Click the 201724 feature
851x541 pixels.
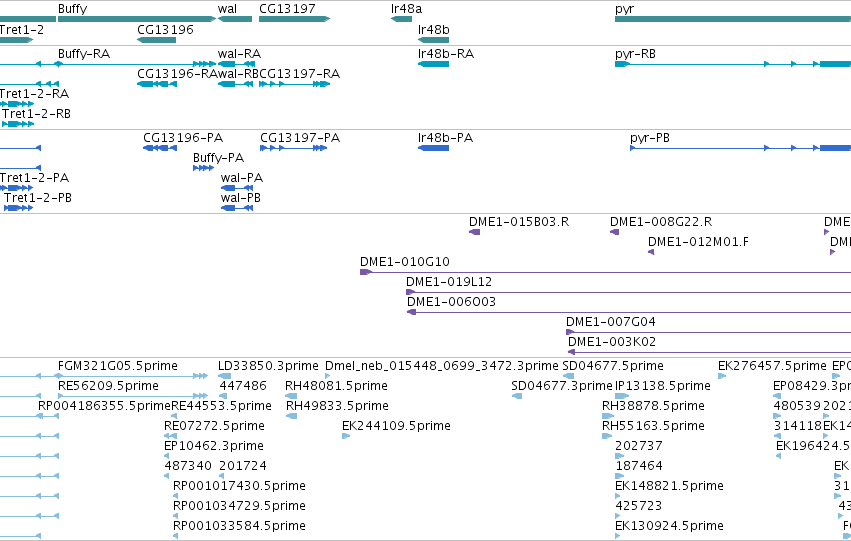[221, 476]
